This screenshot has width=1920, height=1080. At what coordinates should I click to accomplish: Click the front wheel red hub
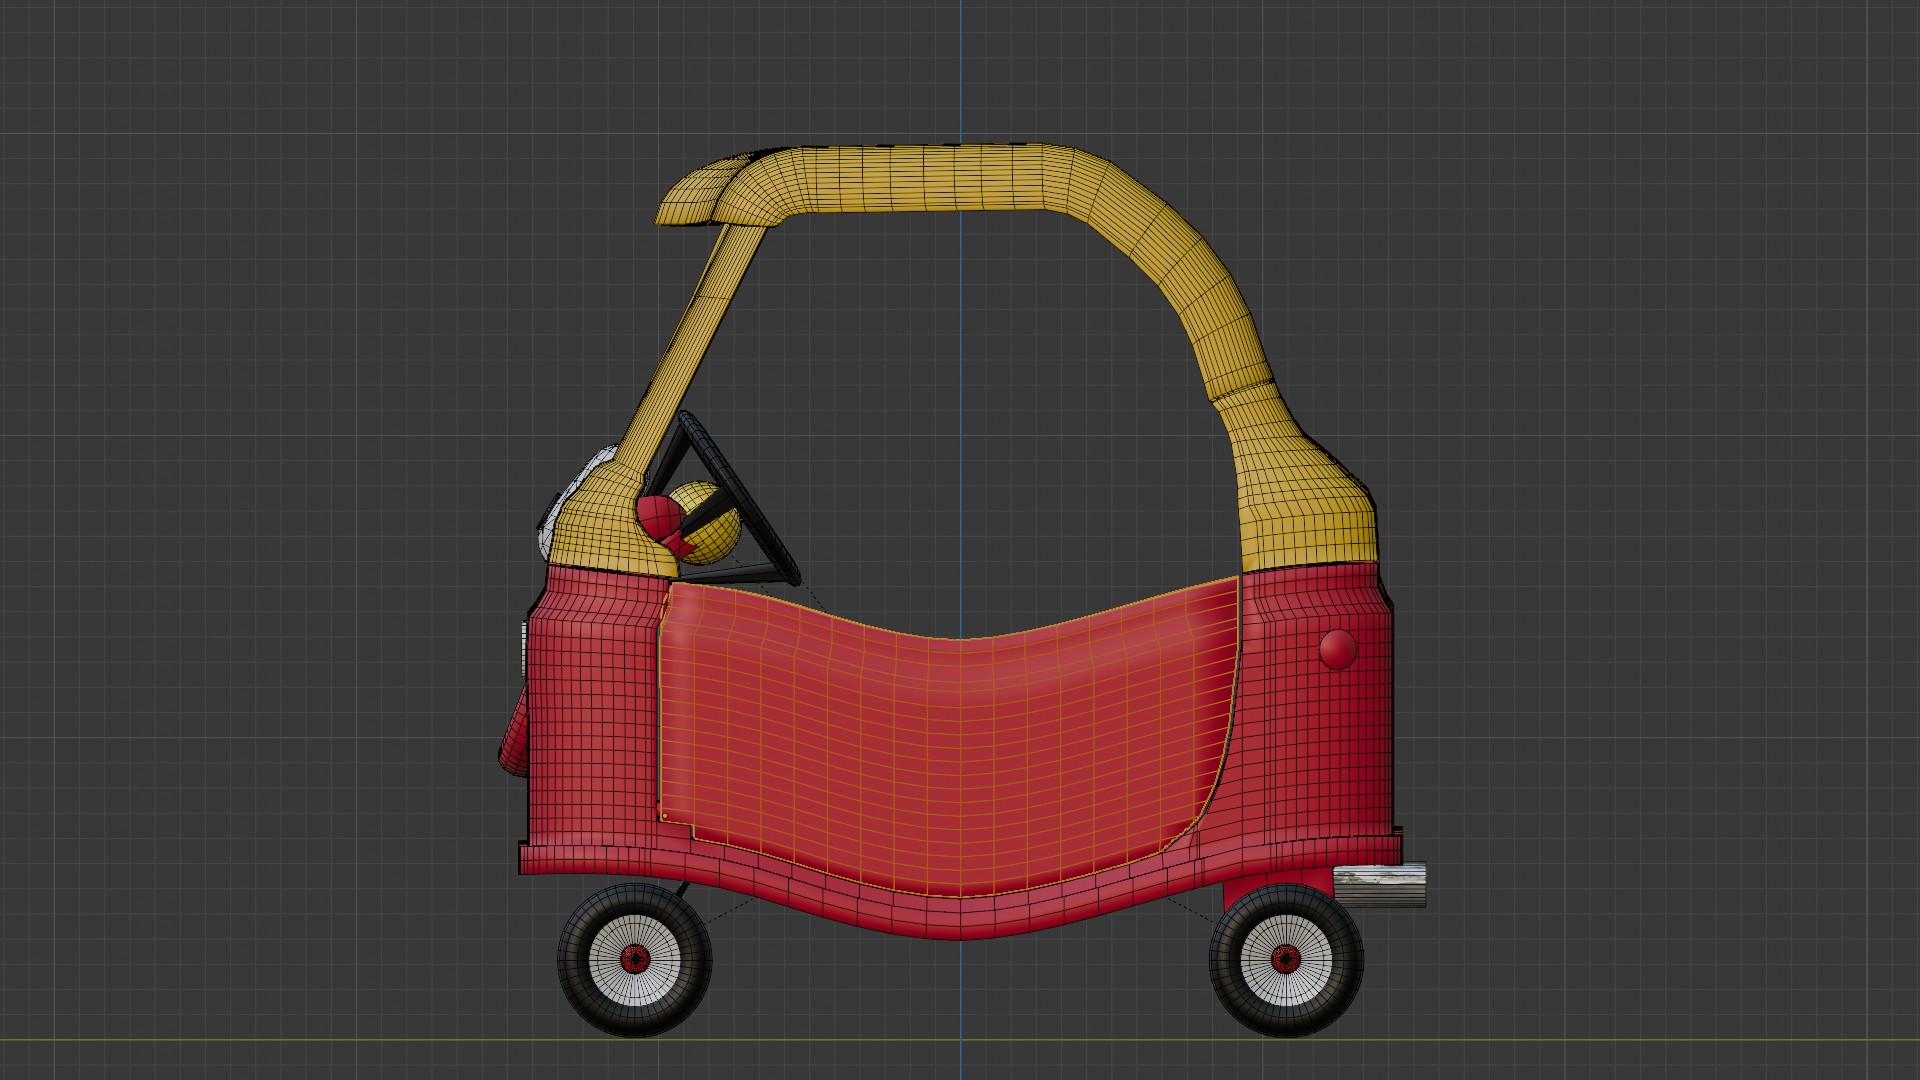pos(634,961)
